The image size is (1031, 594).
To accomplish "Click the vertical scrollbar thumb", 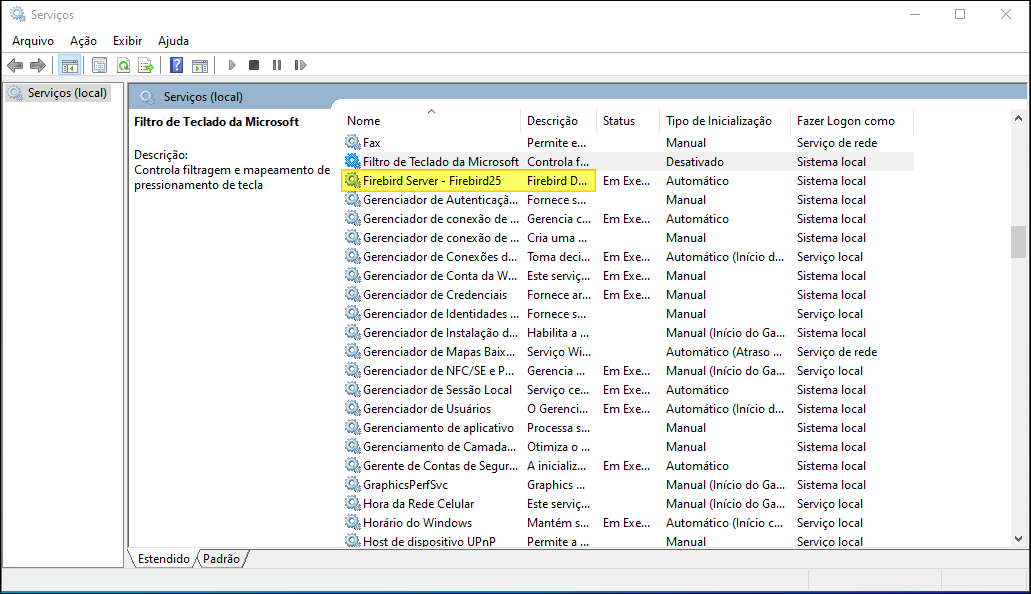I will (1019, 242).
